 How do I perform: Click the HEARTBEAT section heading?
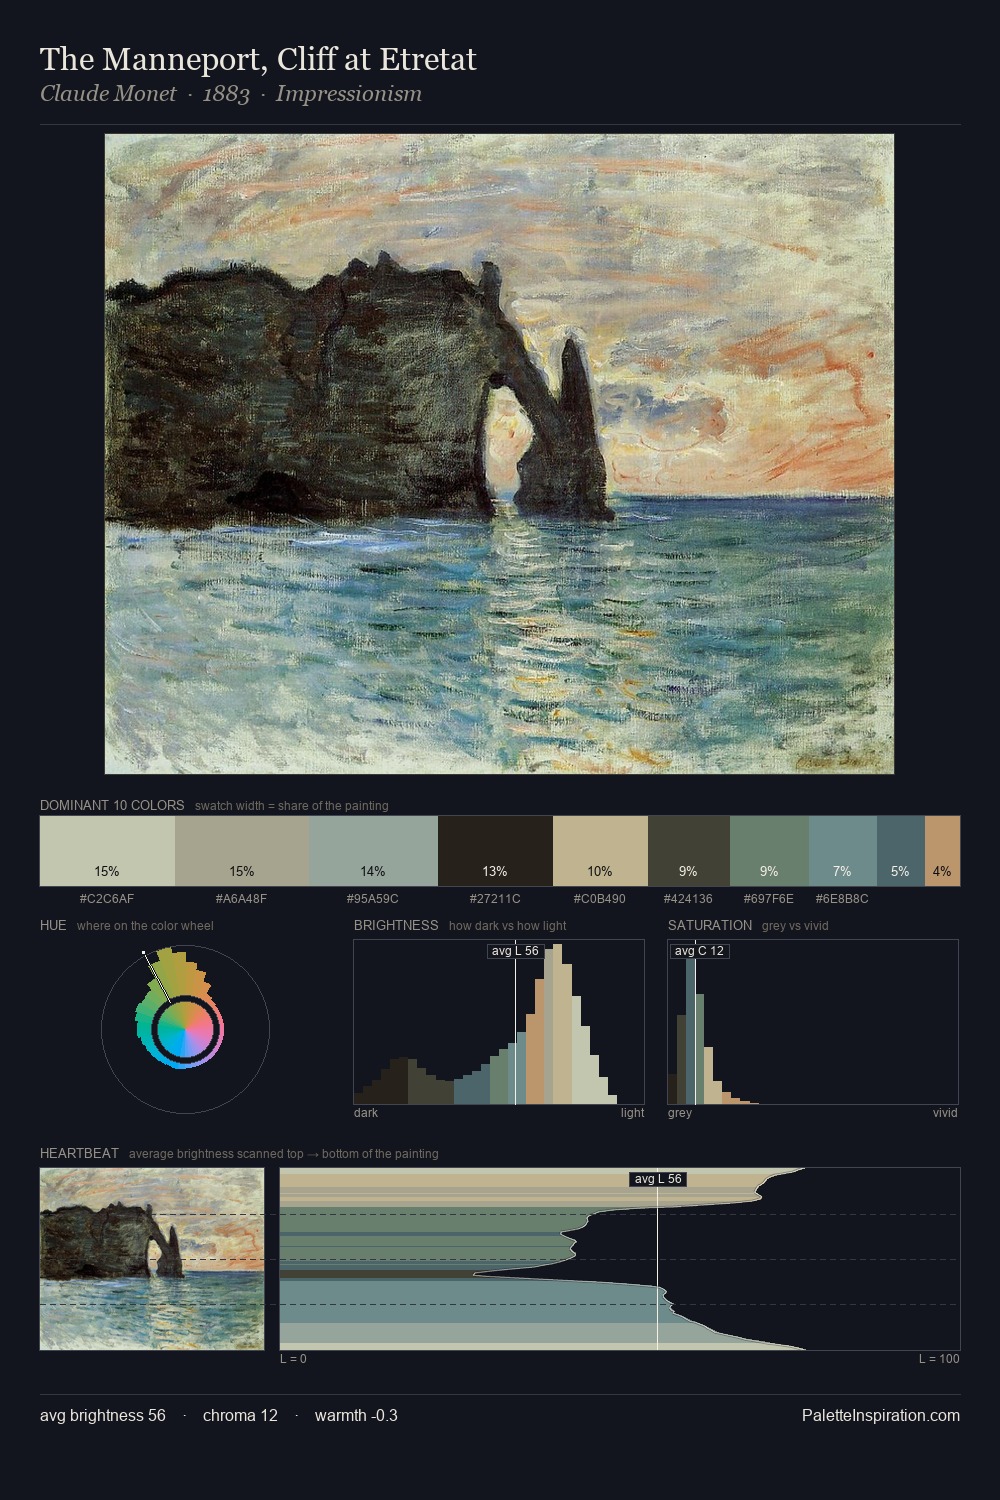click(79, 1153)
